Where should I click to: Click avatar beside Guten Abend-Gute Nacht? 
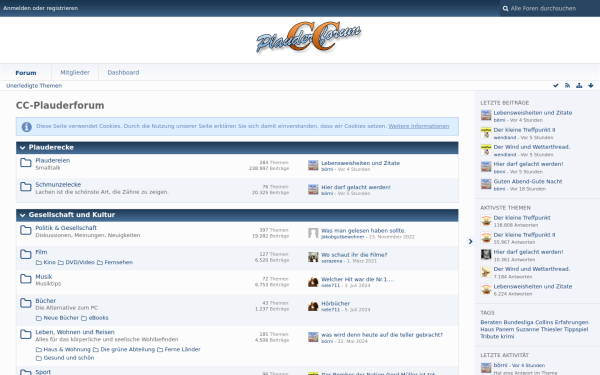click(x=486, y=184)
